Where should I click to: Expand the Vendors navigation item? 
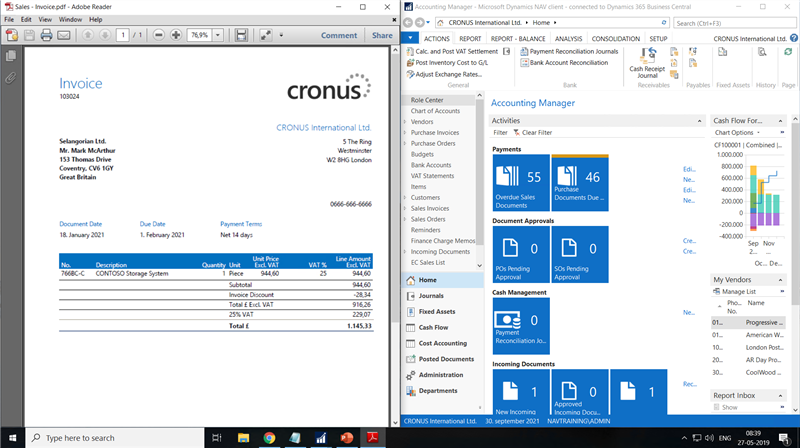pos(405,122)
